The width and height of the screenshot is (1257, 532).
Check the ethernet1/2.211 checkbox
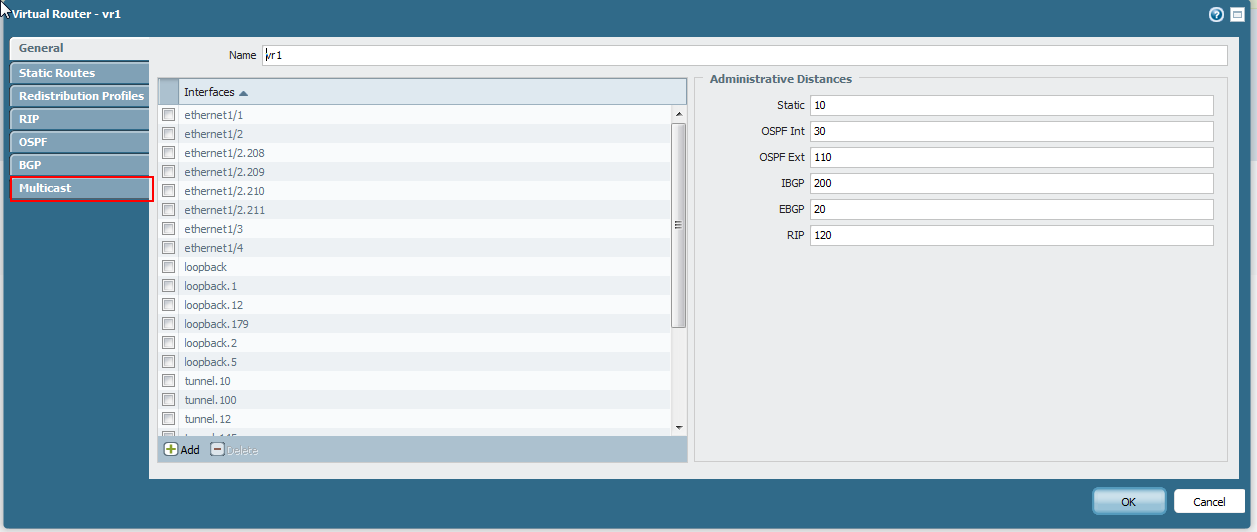[x=168, y=210]
